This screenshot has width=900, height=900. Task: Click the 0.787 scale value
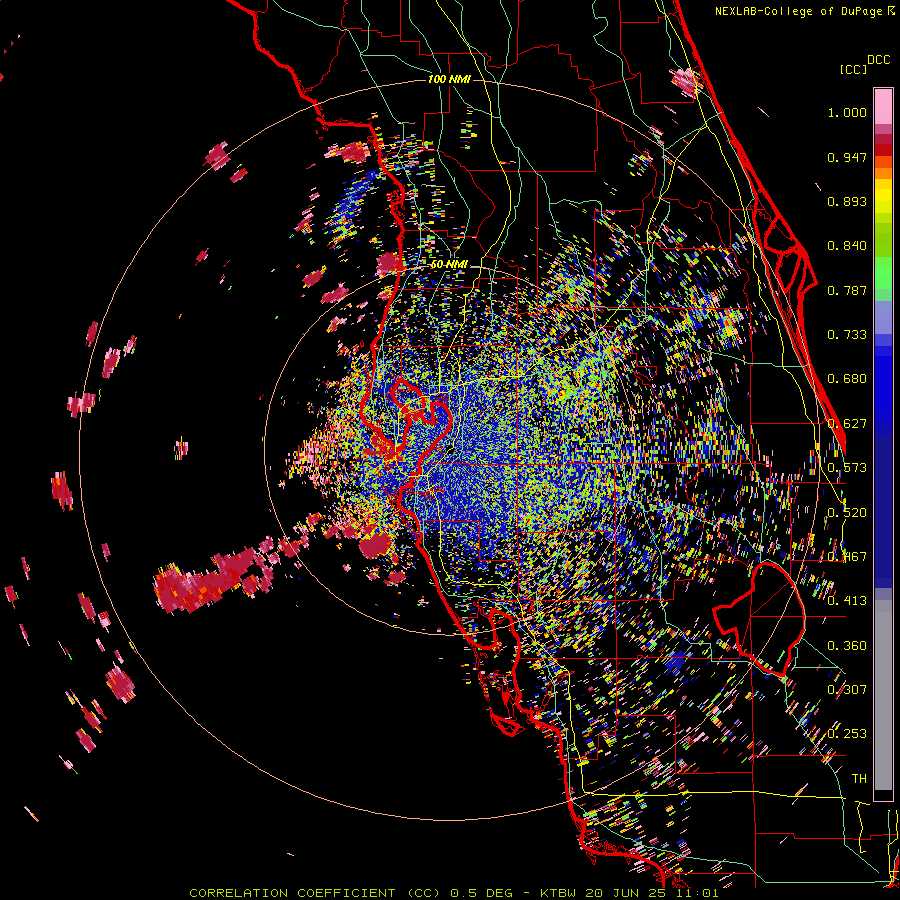click(847, 290)
